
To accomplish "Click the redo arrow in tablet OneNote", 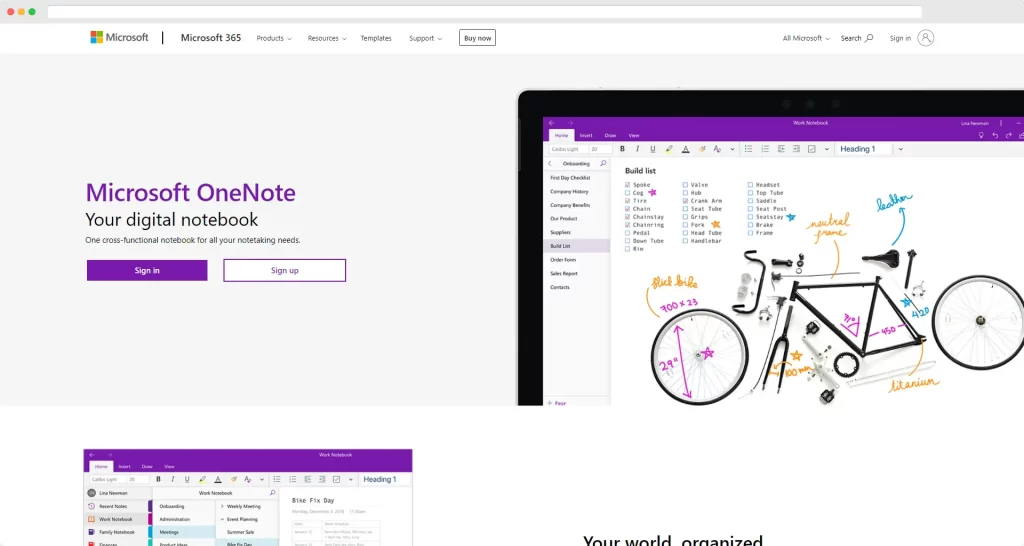I will coord(1009,135).
